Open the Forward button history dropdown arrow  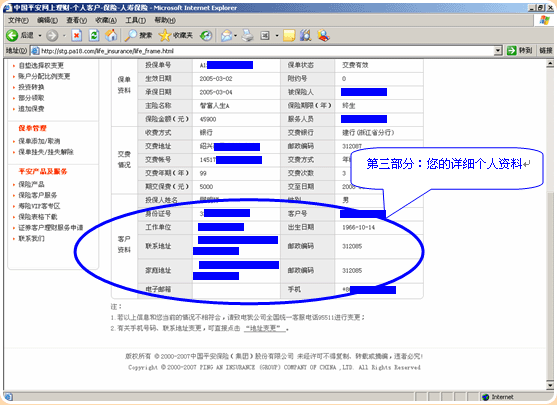(64, 36)
